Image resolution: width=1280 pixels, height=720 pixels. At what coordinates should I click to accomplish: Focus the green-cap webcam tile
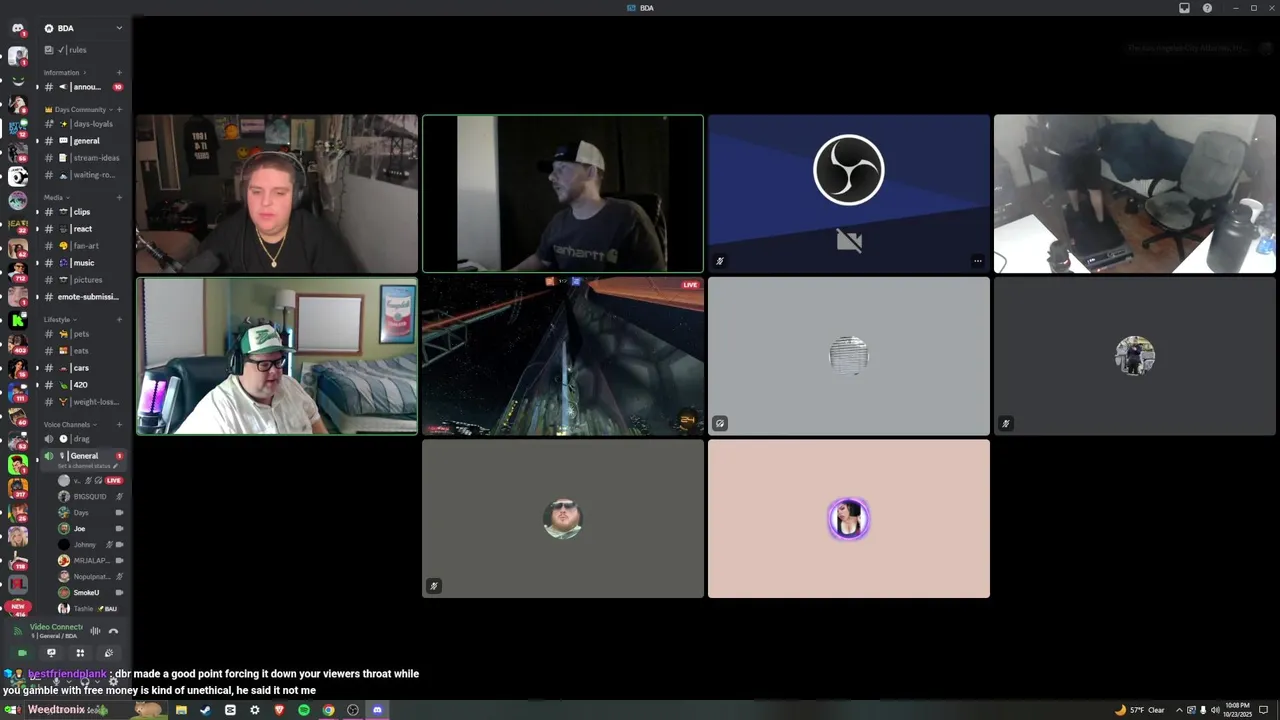[277, 356]
